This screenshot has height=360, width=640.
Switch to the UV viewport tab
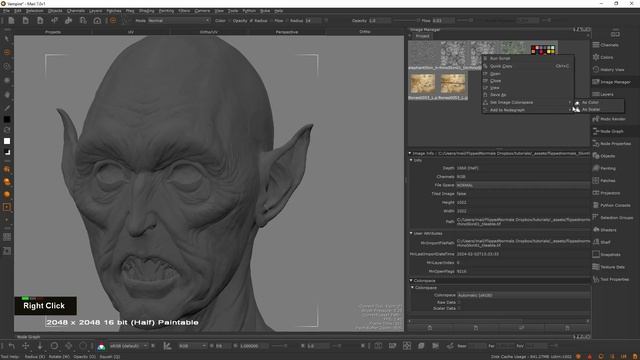131,32
